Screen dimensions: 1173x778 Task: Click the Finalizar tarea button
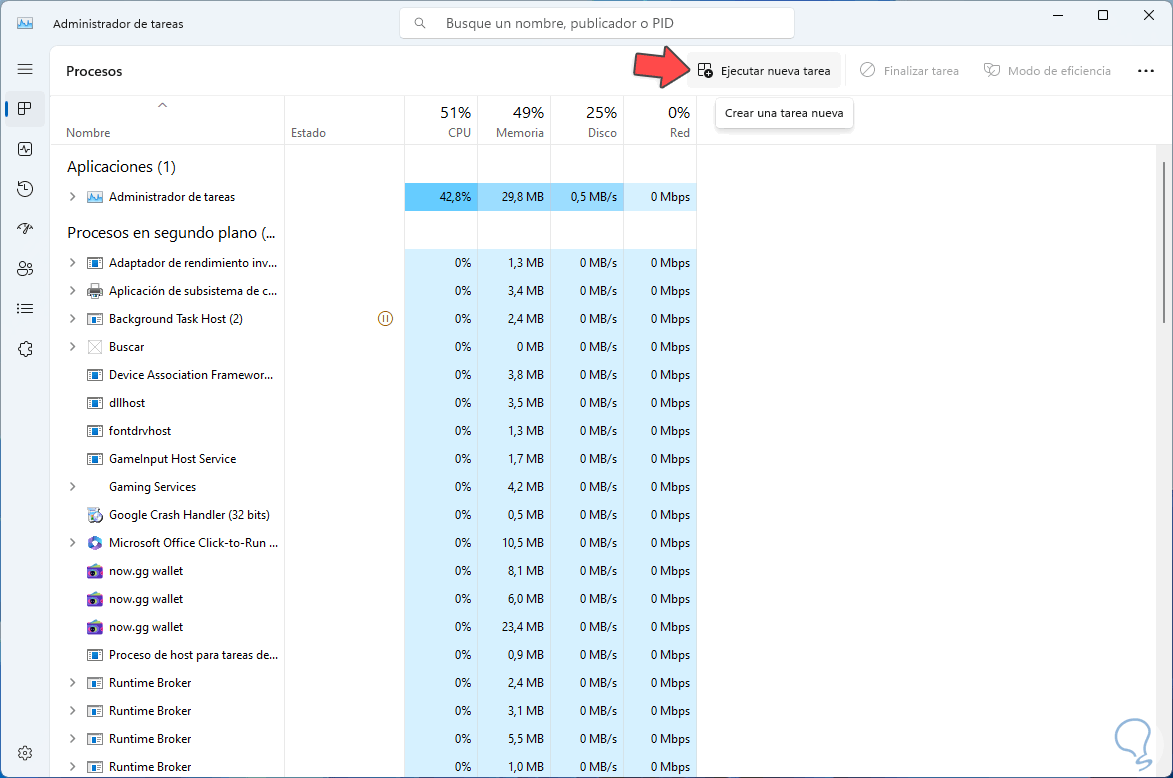[910, 71]
